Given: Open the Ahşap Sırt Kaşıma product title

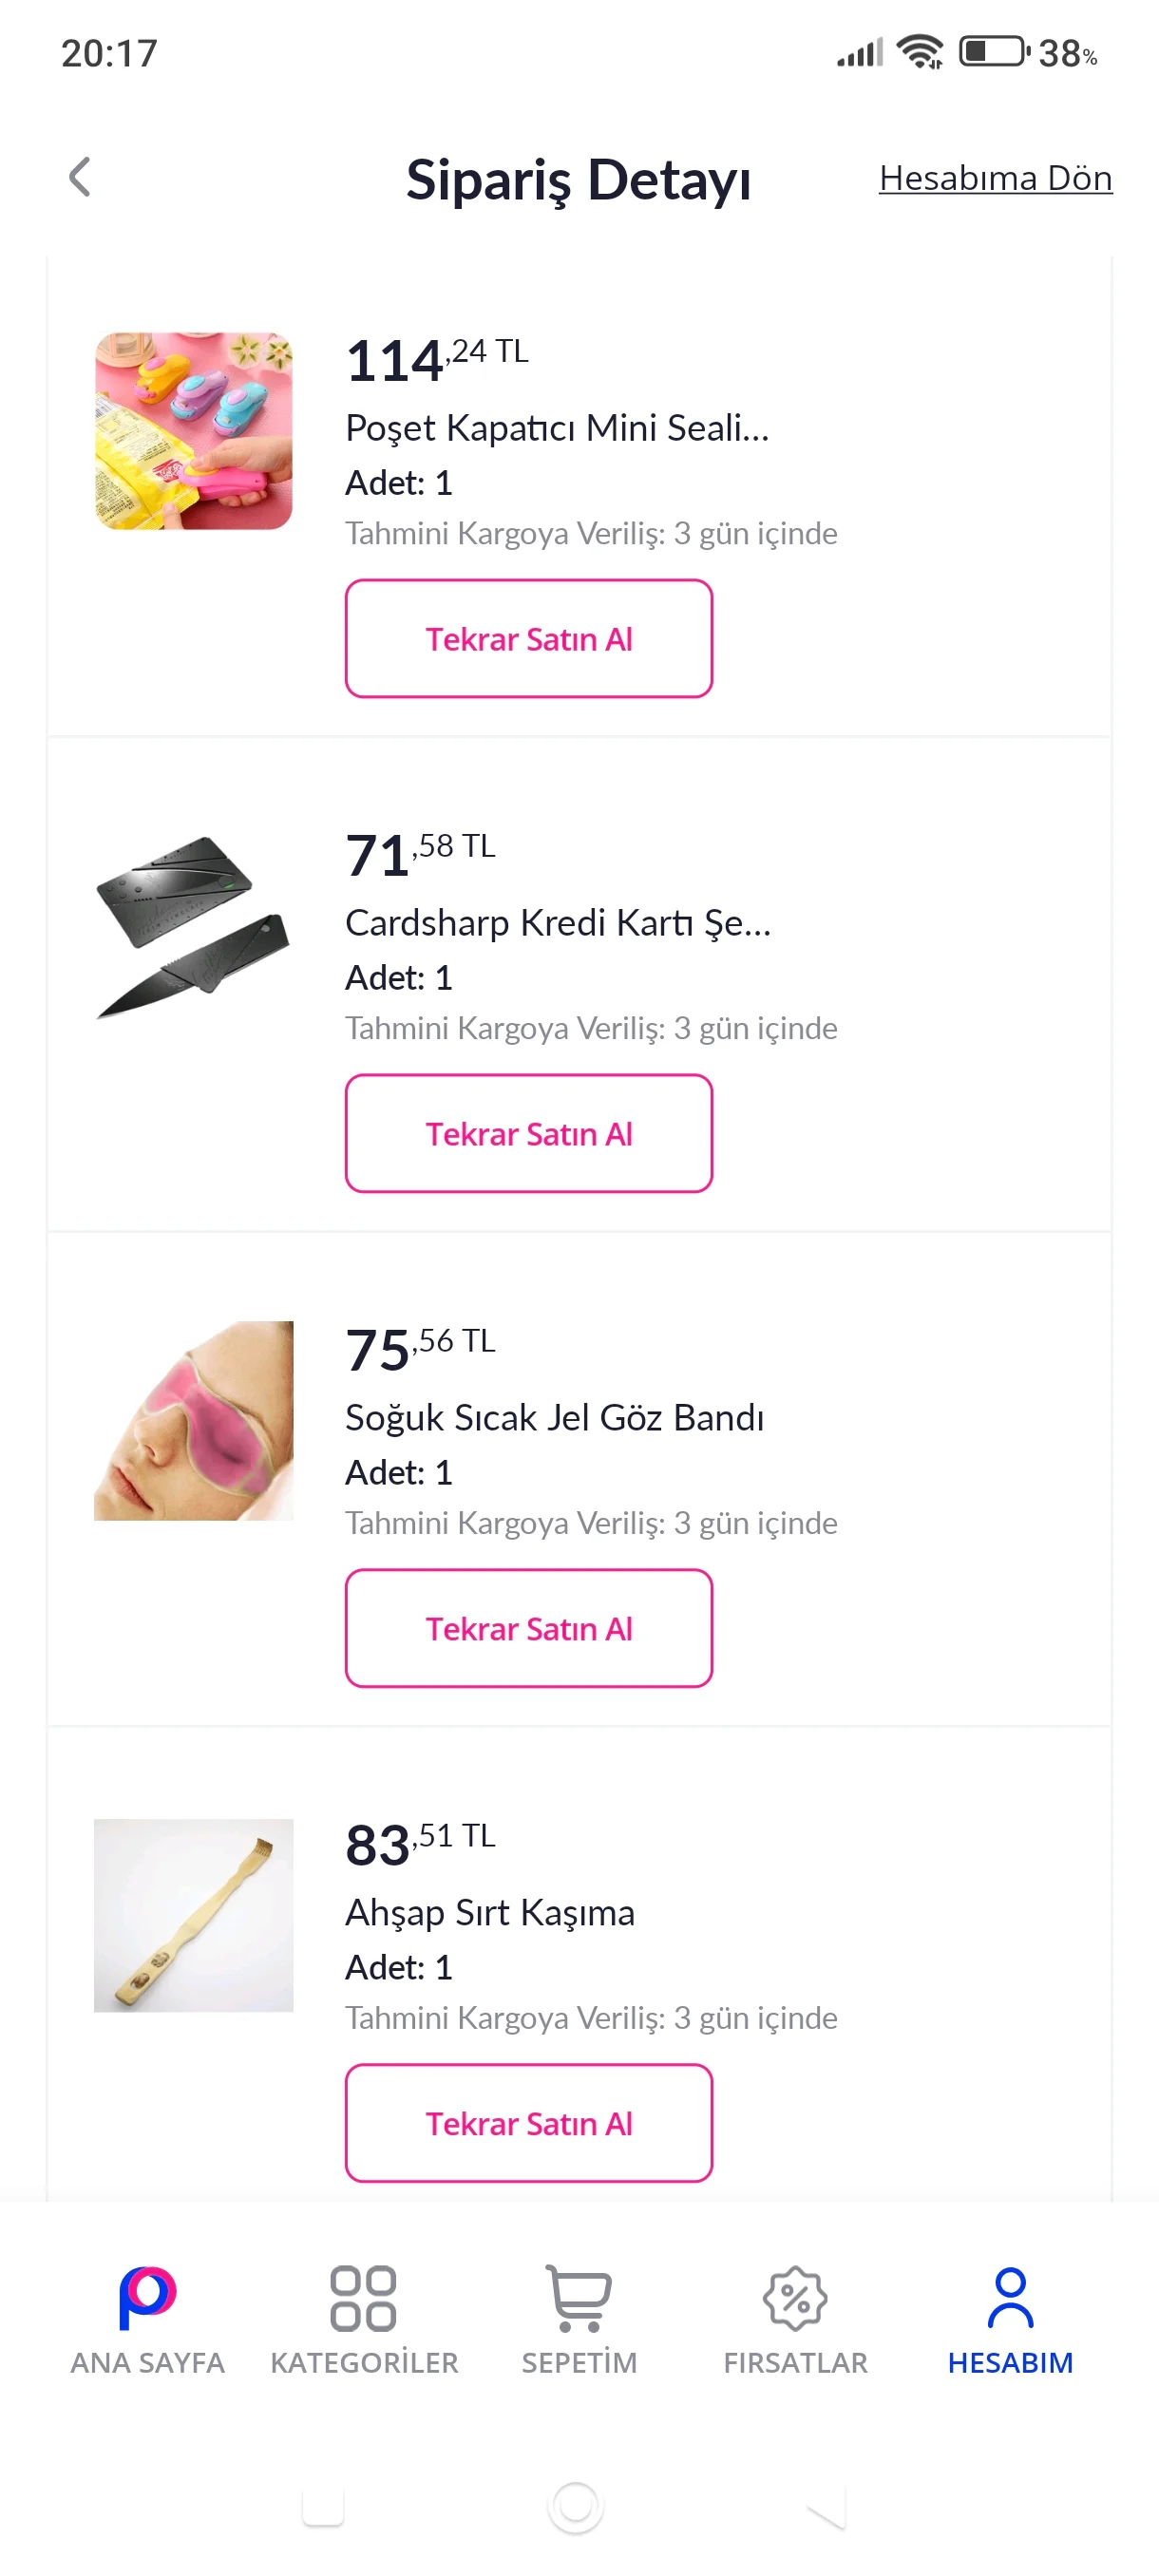Looking at the screenshot, I should pyautogui.click(x=490, y=1912).
